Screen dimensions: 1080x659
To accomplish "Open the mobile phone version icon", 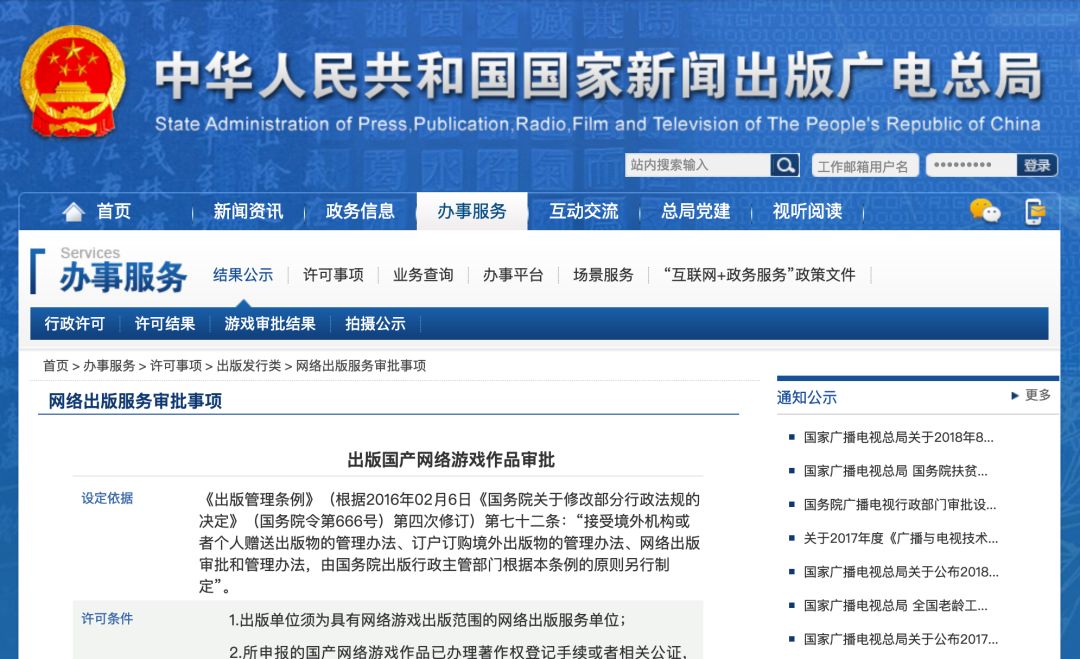I will 1035,211.
